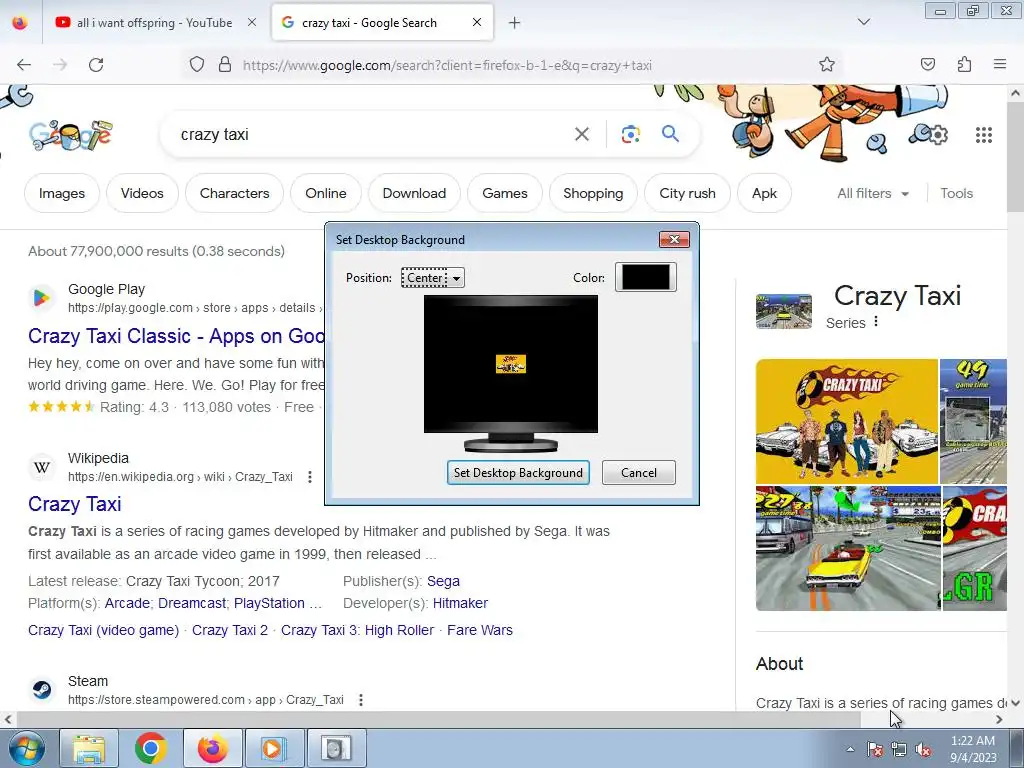Open the Wikipedia Crazy Taxi result link

tap(74, 504)
